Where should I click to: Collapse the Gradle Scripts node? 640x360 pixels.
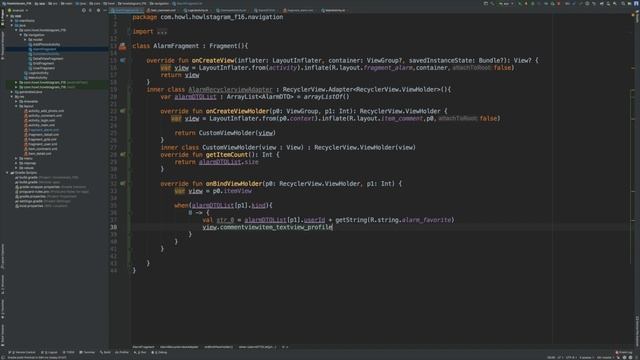pos(7,173)
